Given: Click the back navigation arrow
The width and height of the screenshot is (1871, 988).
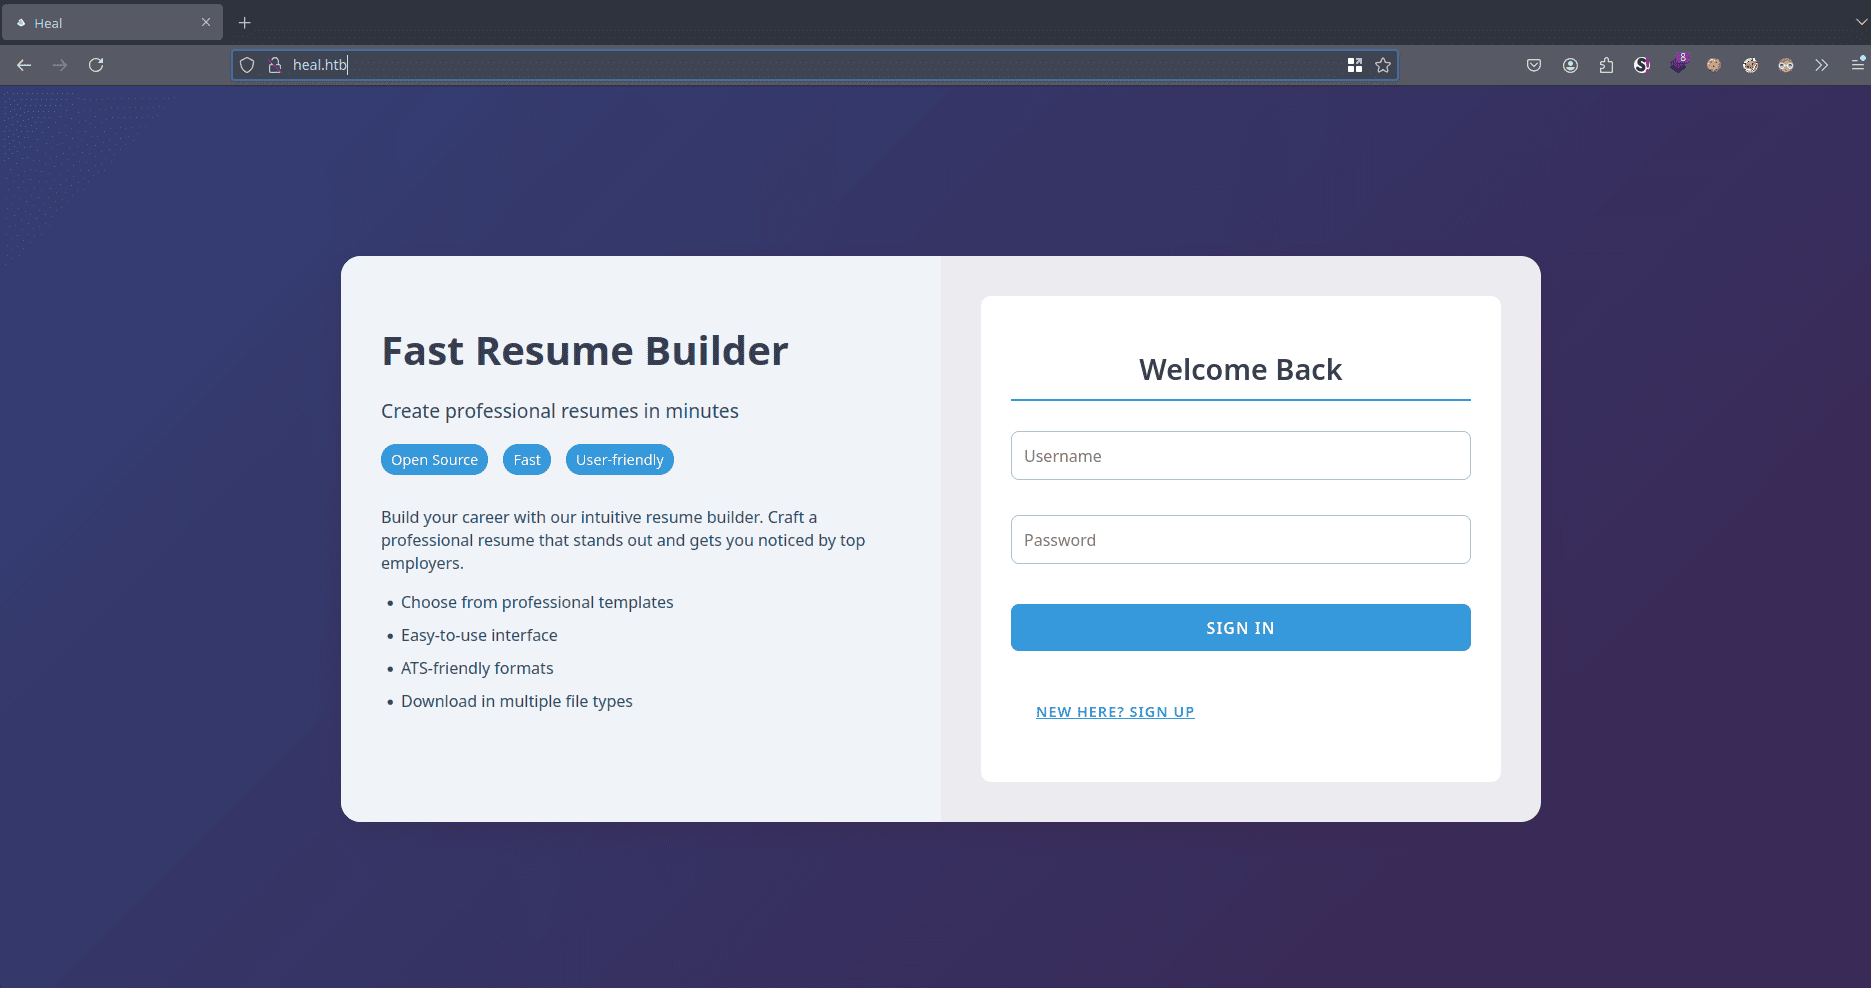Looking at the screenshot, I should point(24,65).
